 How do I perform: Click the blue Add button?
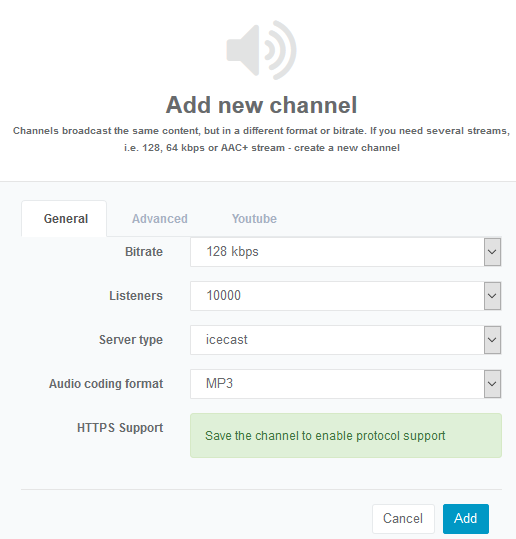(466, 518)
